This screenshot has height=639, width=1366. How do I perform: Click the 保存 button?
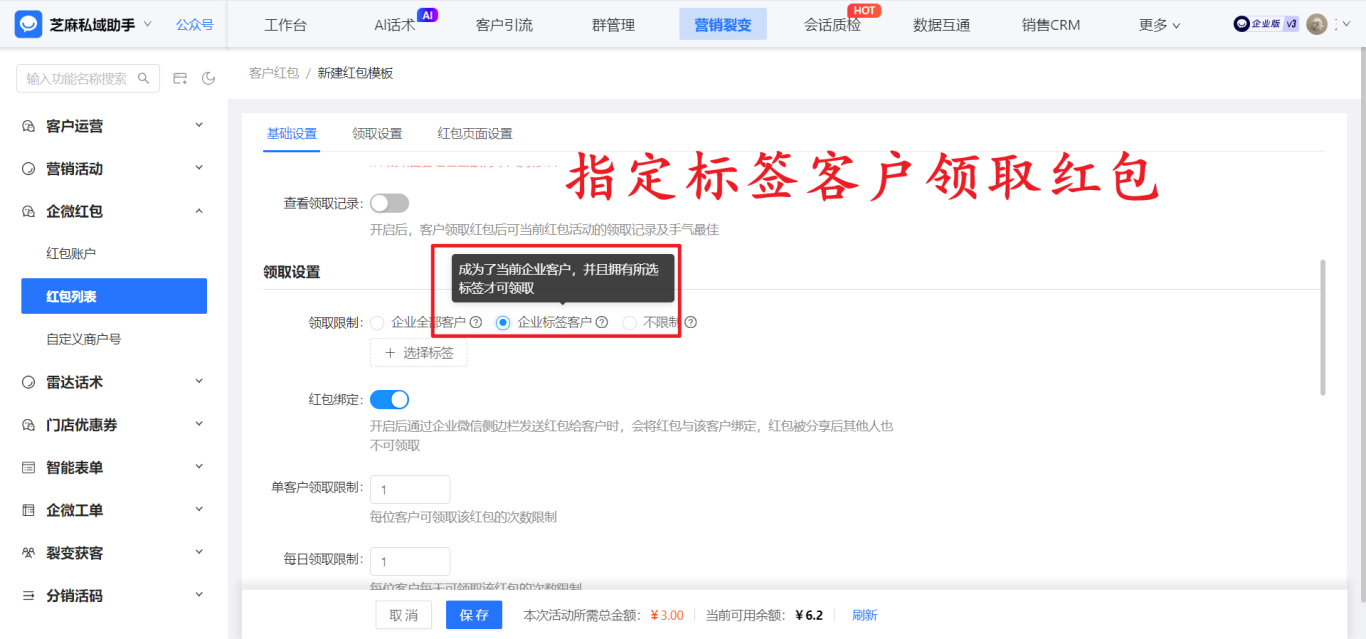pyautogui.click(x=474, y=615)
